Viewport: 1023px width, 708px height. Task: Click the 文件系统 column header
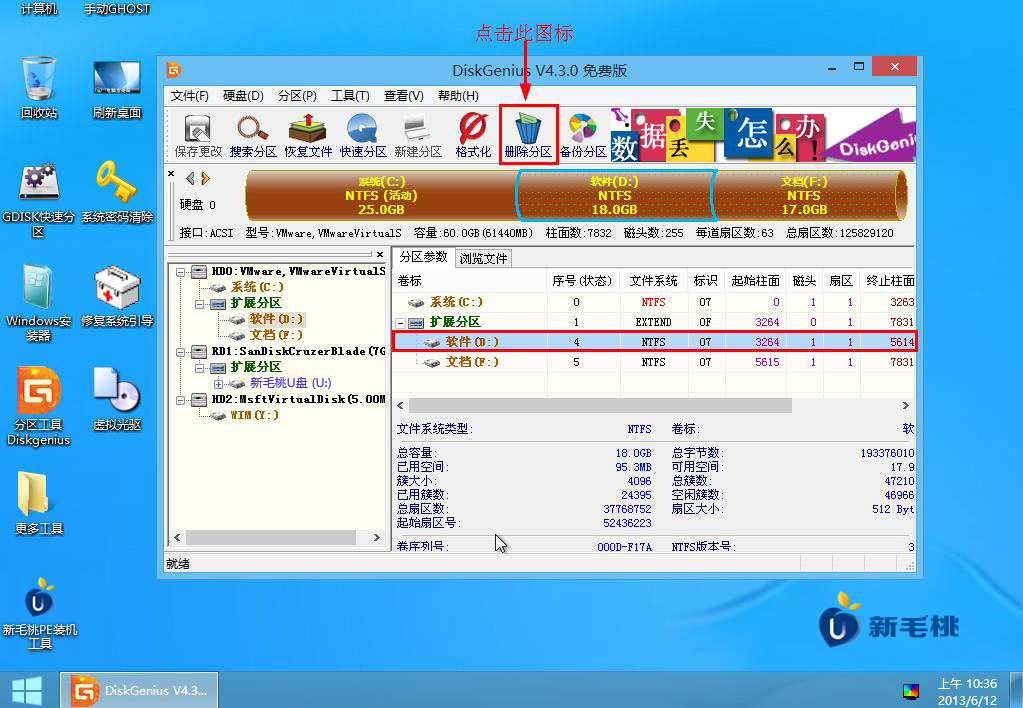pyautogui.click(x=653, y=281)
